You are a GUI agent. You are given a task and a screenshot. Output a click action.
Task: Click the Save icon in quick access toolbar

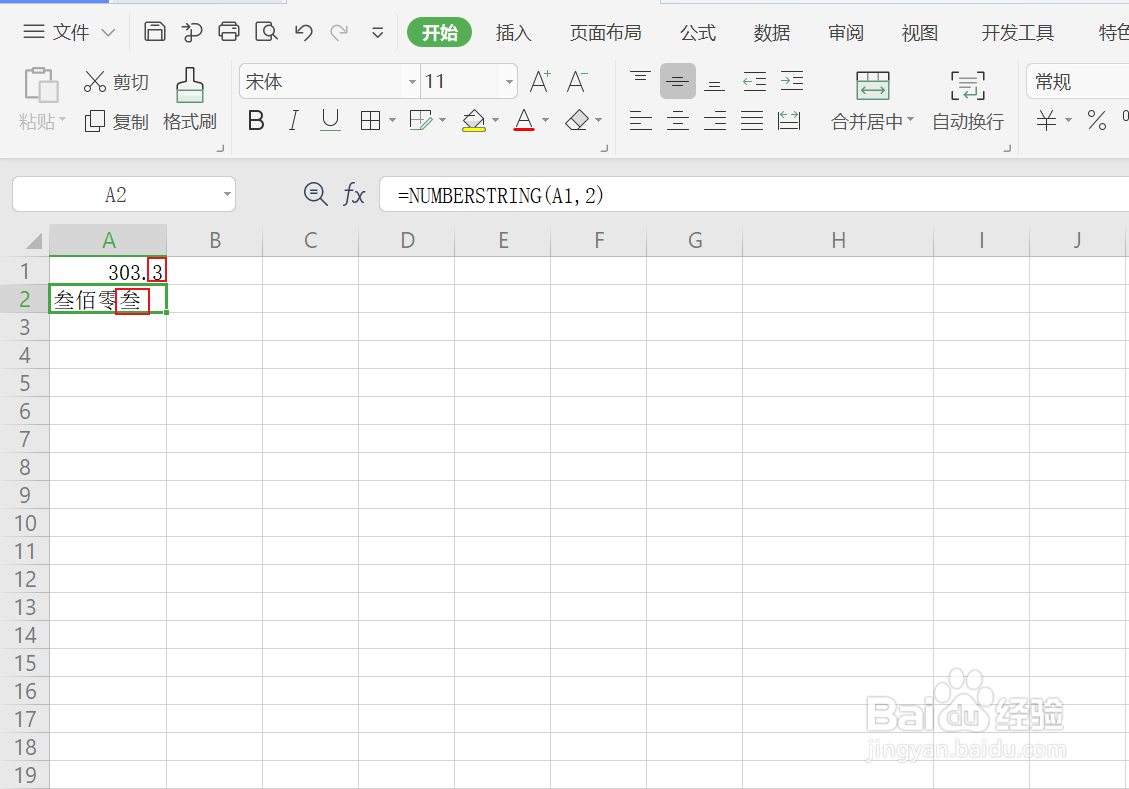click(x=155, y=32)
